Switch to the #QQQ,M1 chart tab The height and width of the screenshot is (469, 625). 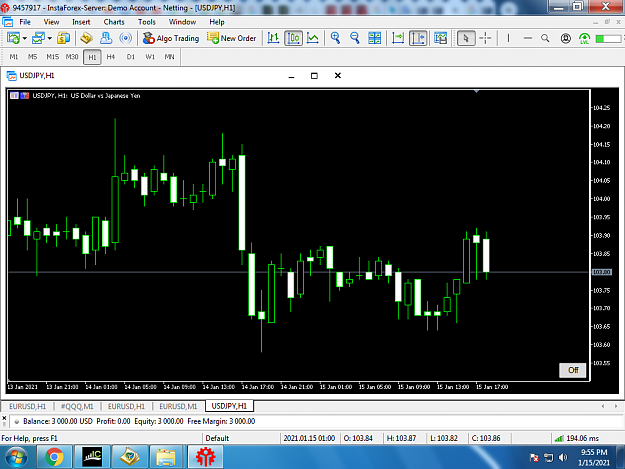[x=77, y=406]
